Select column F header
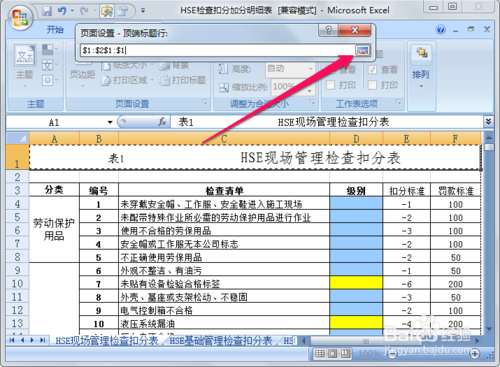This screenshot has width=500, height=367. [x=455, y=138]
